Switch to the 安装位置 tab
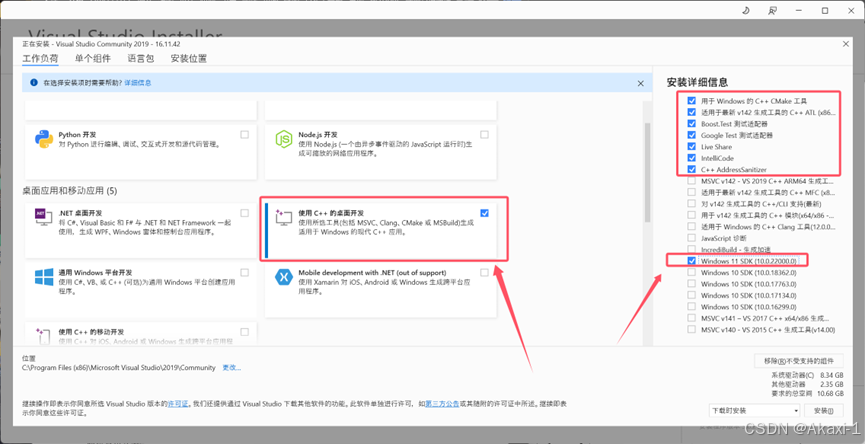Image resolution: width=865 pixels, height=444 pixels. (189, 58)
